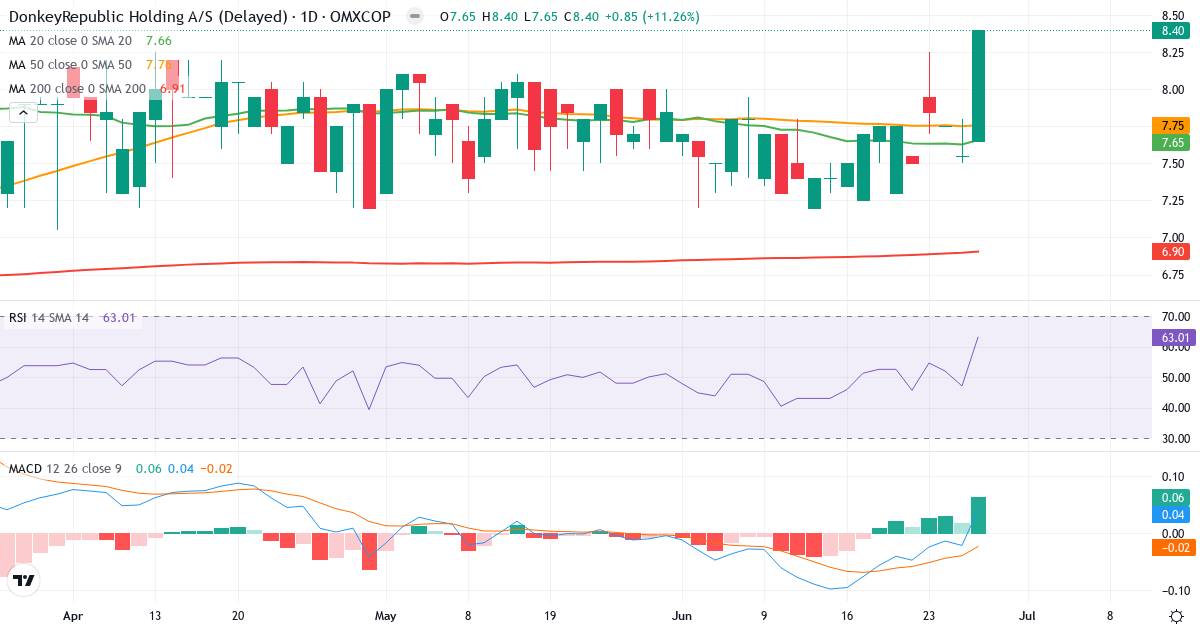
Task: Click the 16 date on time axis
Action: (847, 617)
